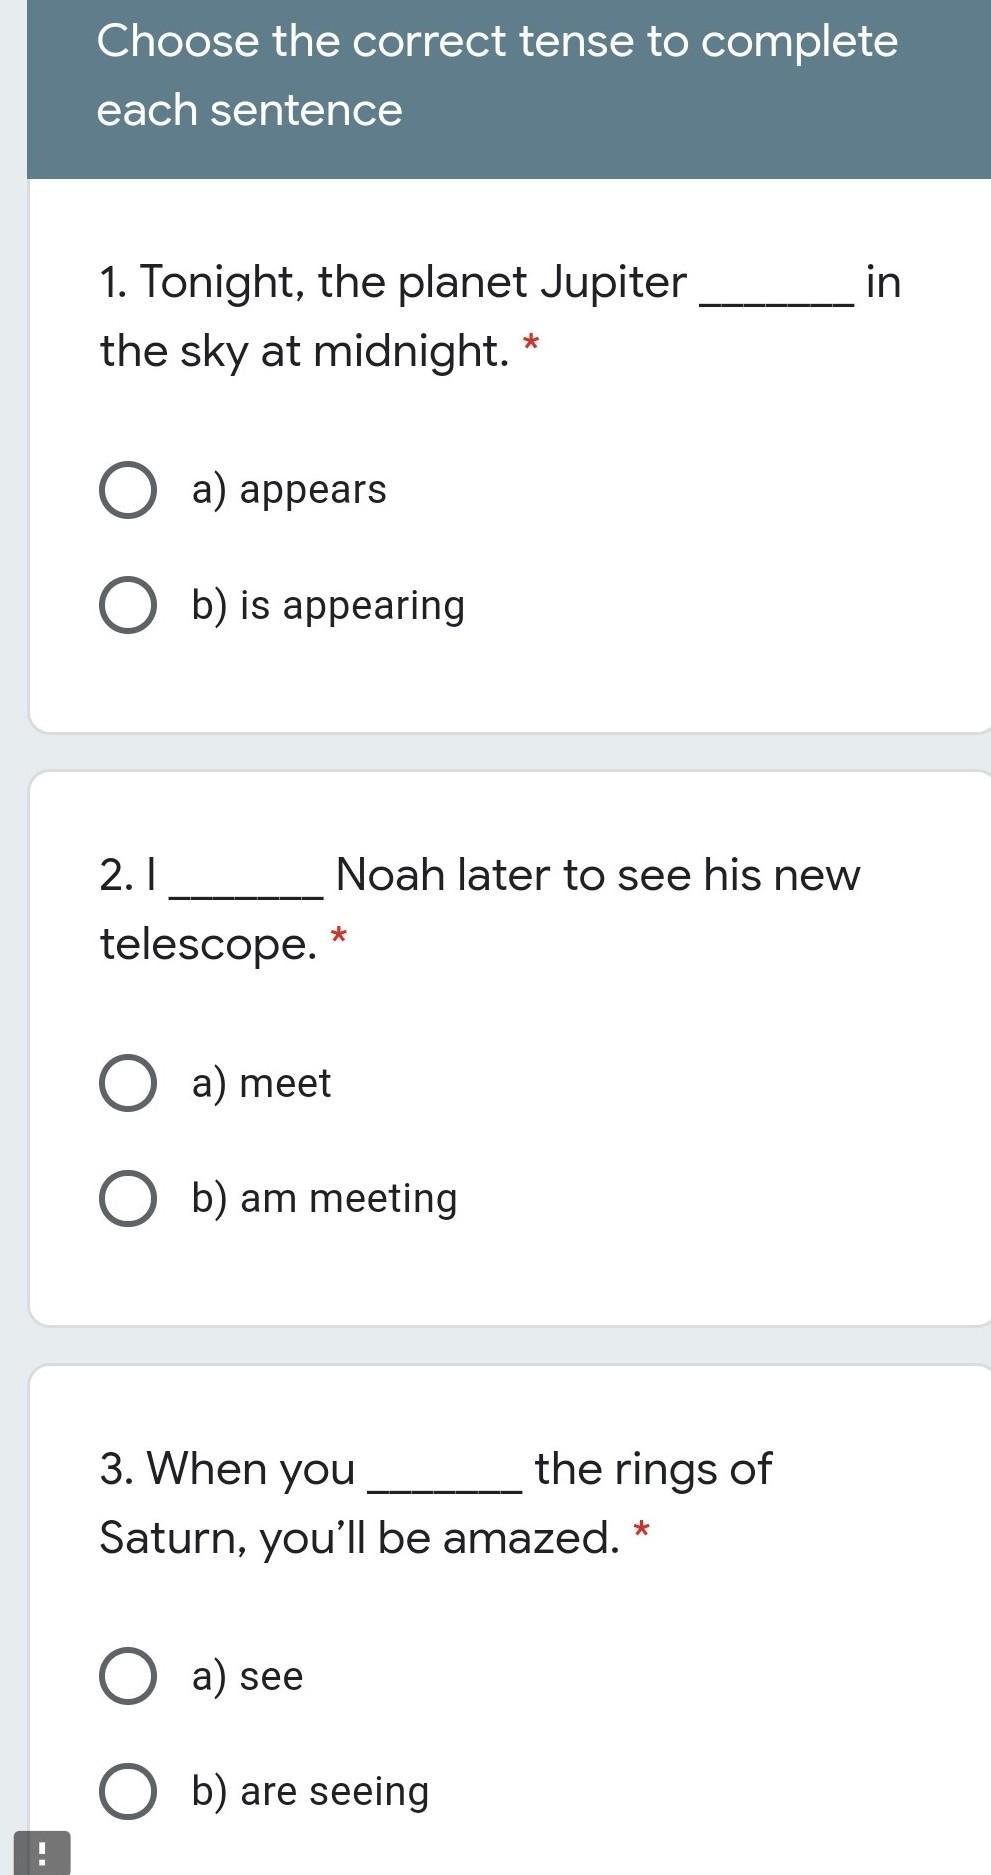This screenshot has height=1875, width=991.
Task: Select radio button for 'b) is appearing'
Action: tap(128, 605)
